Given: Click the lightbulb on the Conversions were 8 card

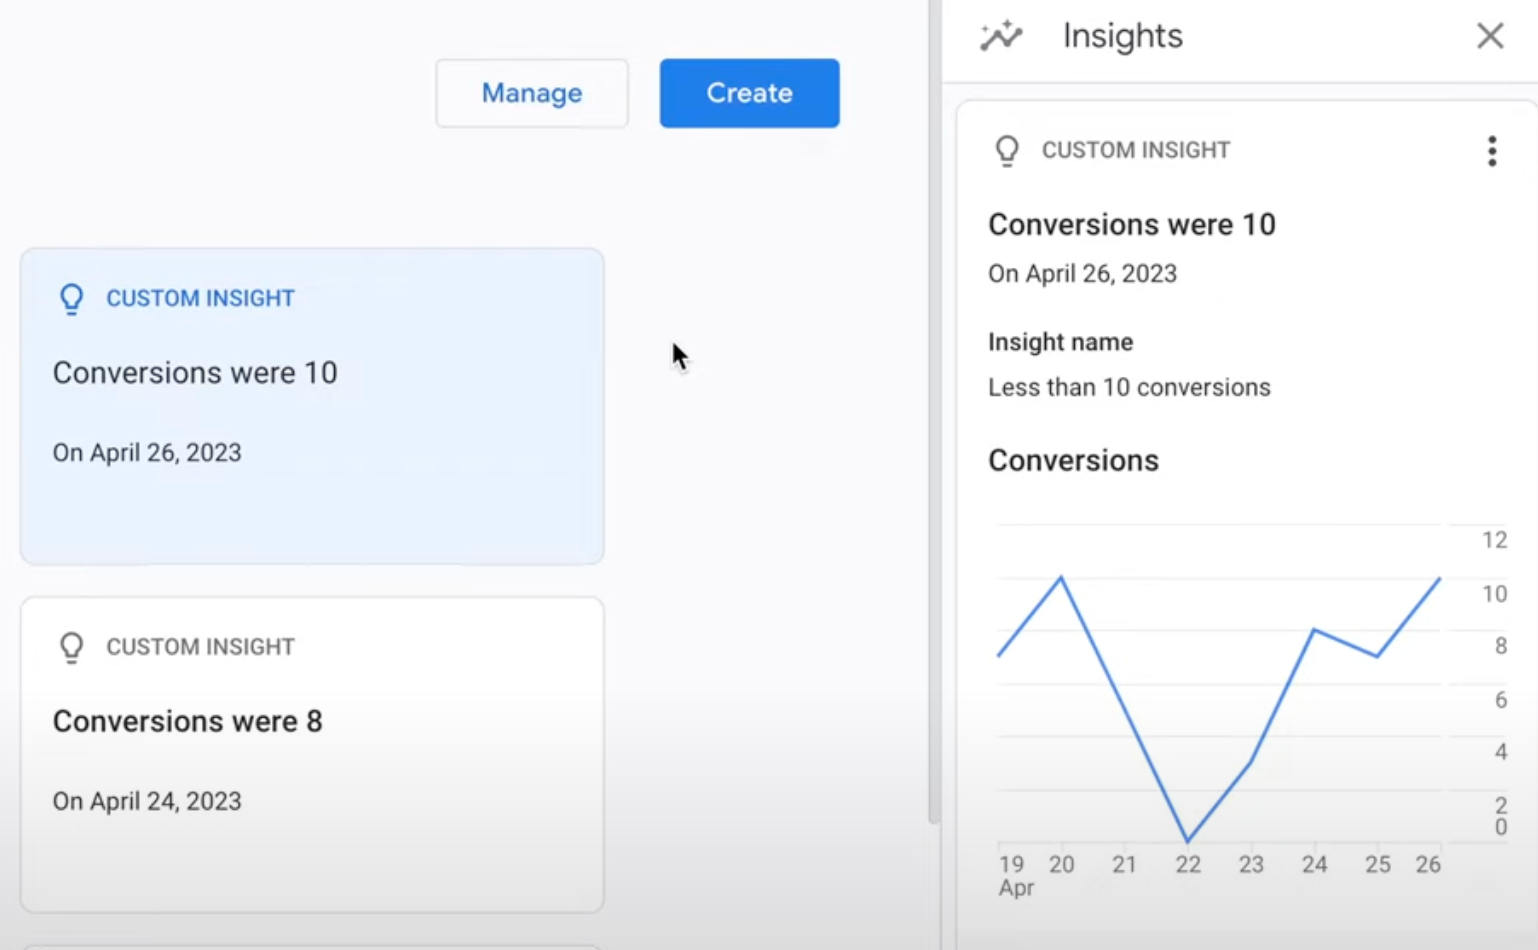Looking at the screenshot, I should click(x=71, y=646).
